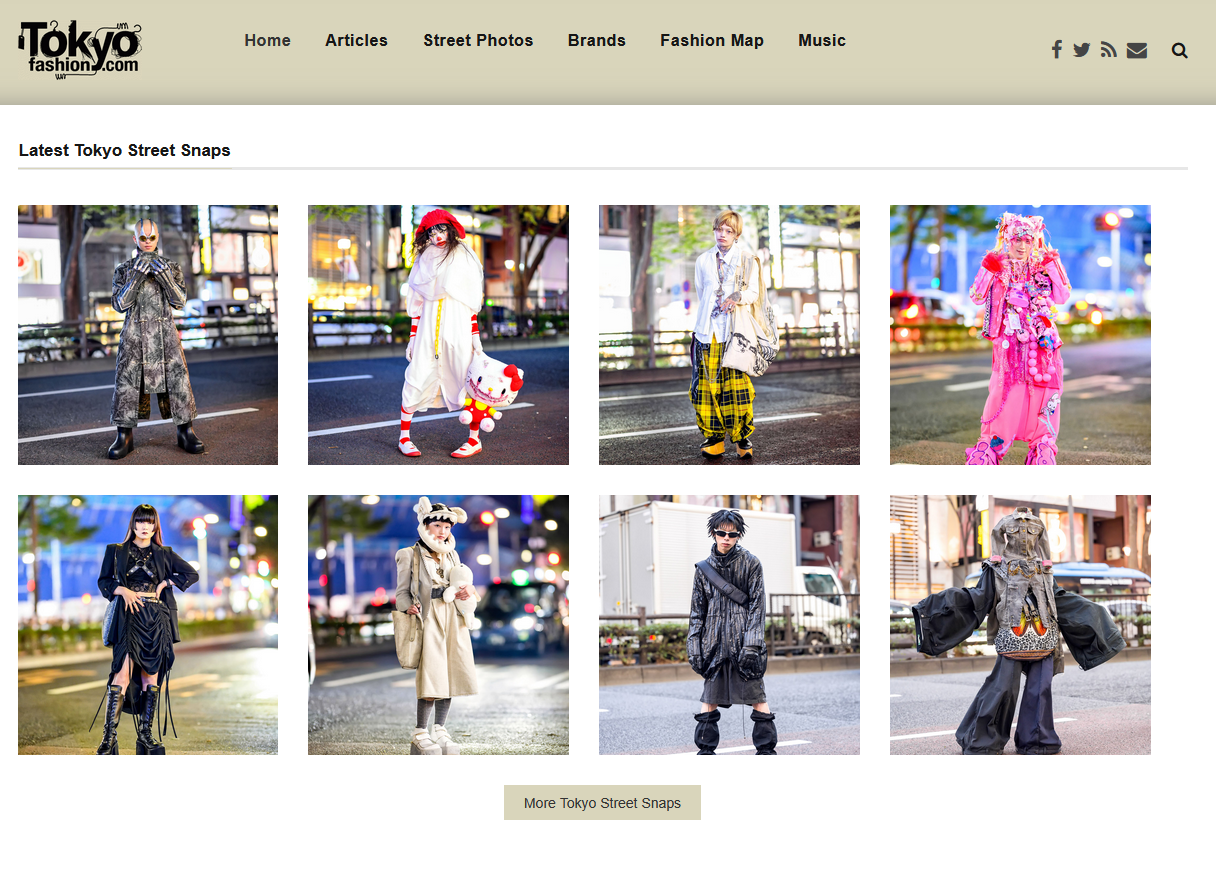Go to the Home menu item
Image resolution: width=1216 pixels, height=869 pixels.
click(267, 41)
